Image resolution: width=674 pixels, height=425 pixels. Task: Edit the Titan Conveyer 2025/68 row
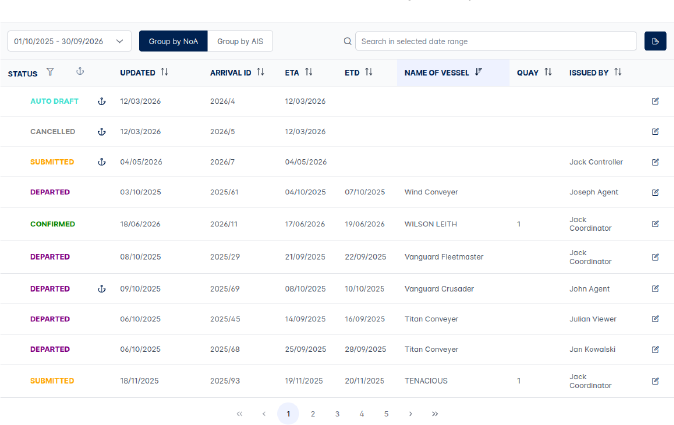pos(655,349)
